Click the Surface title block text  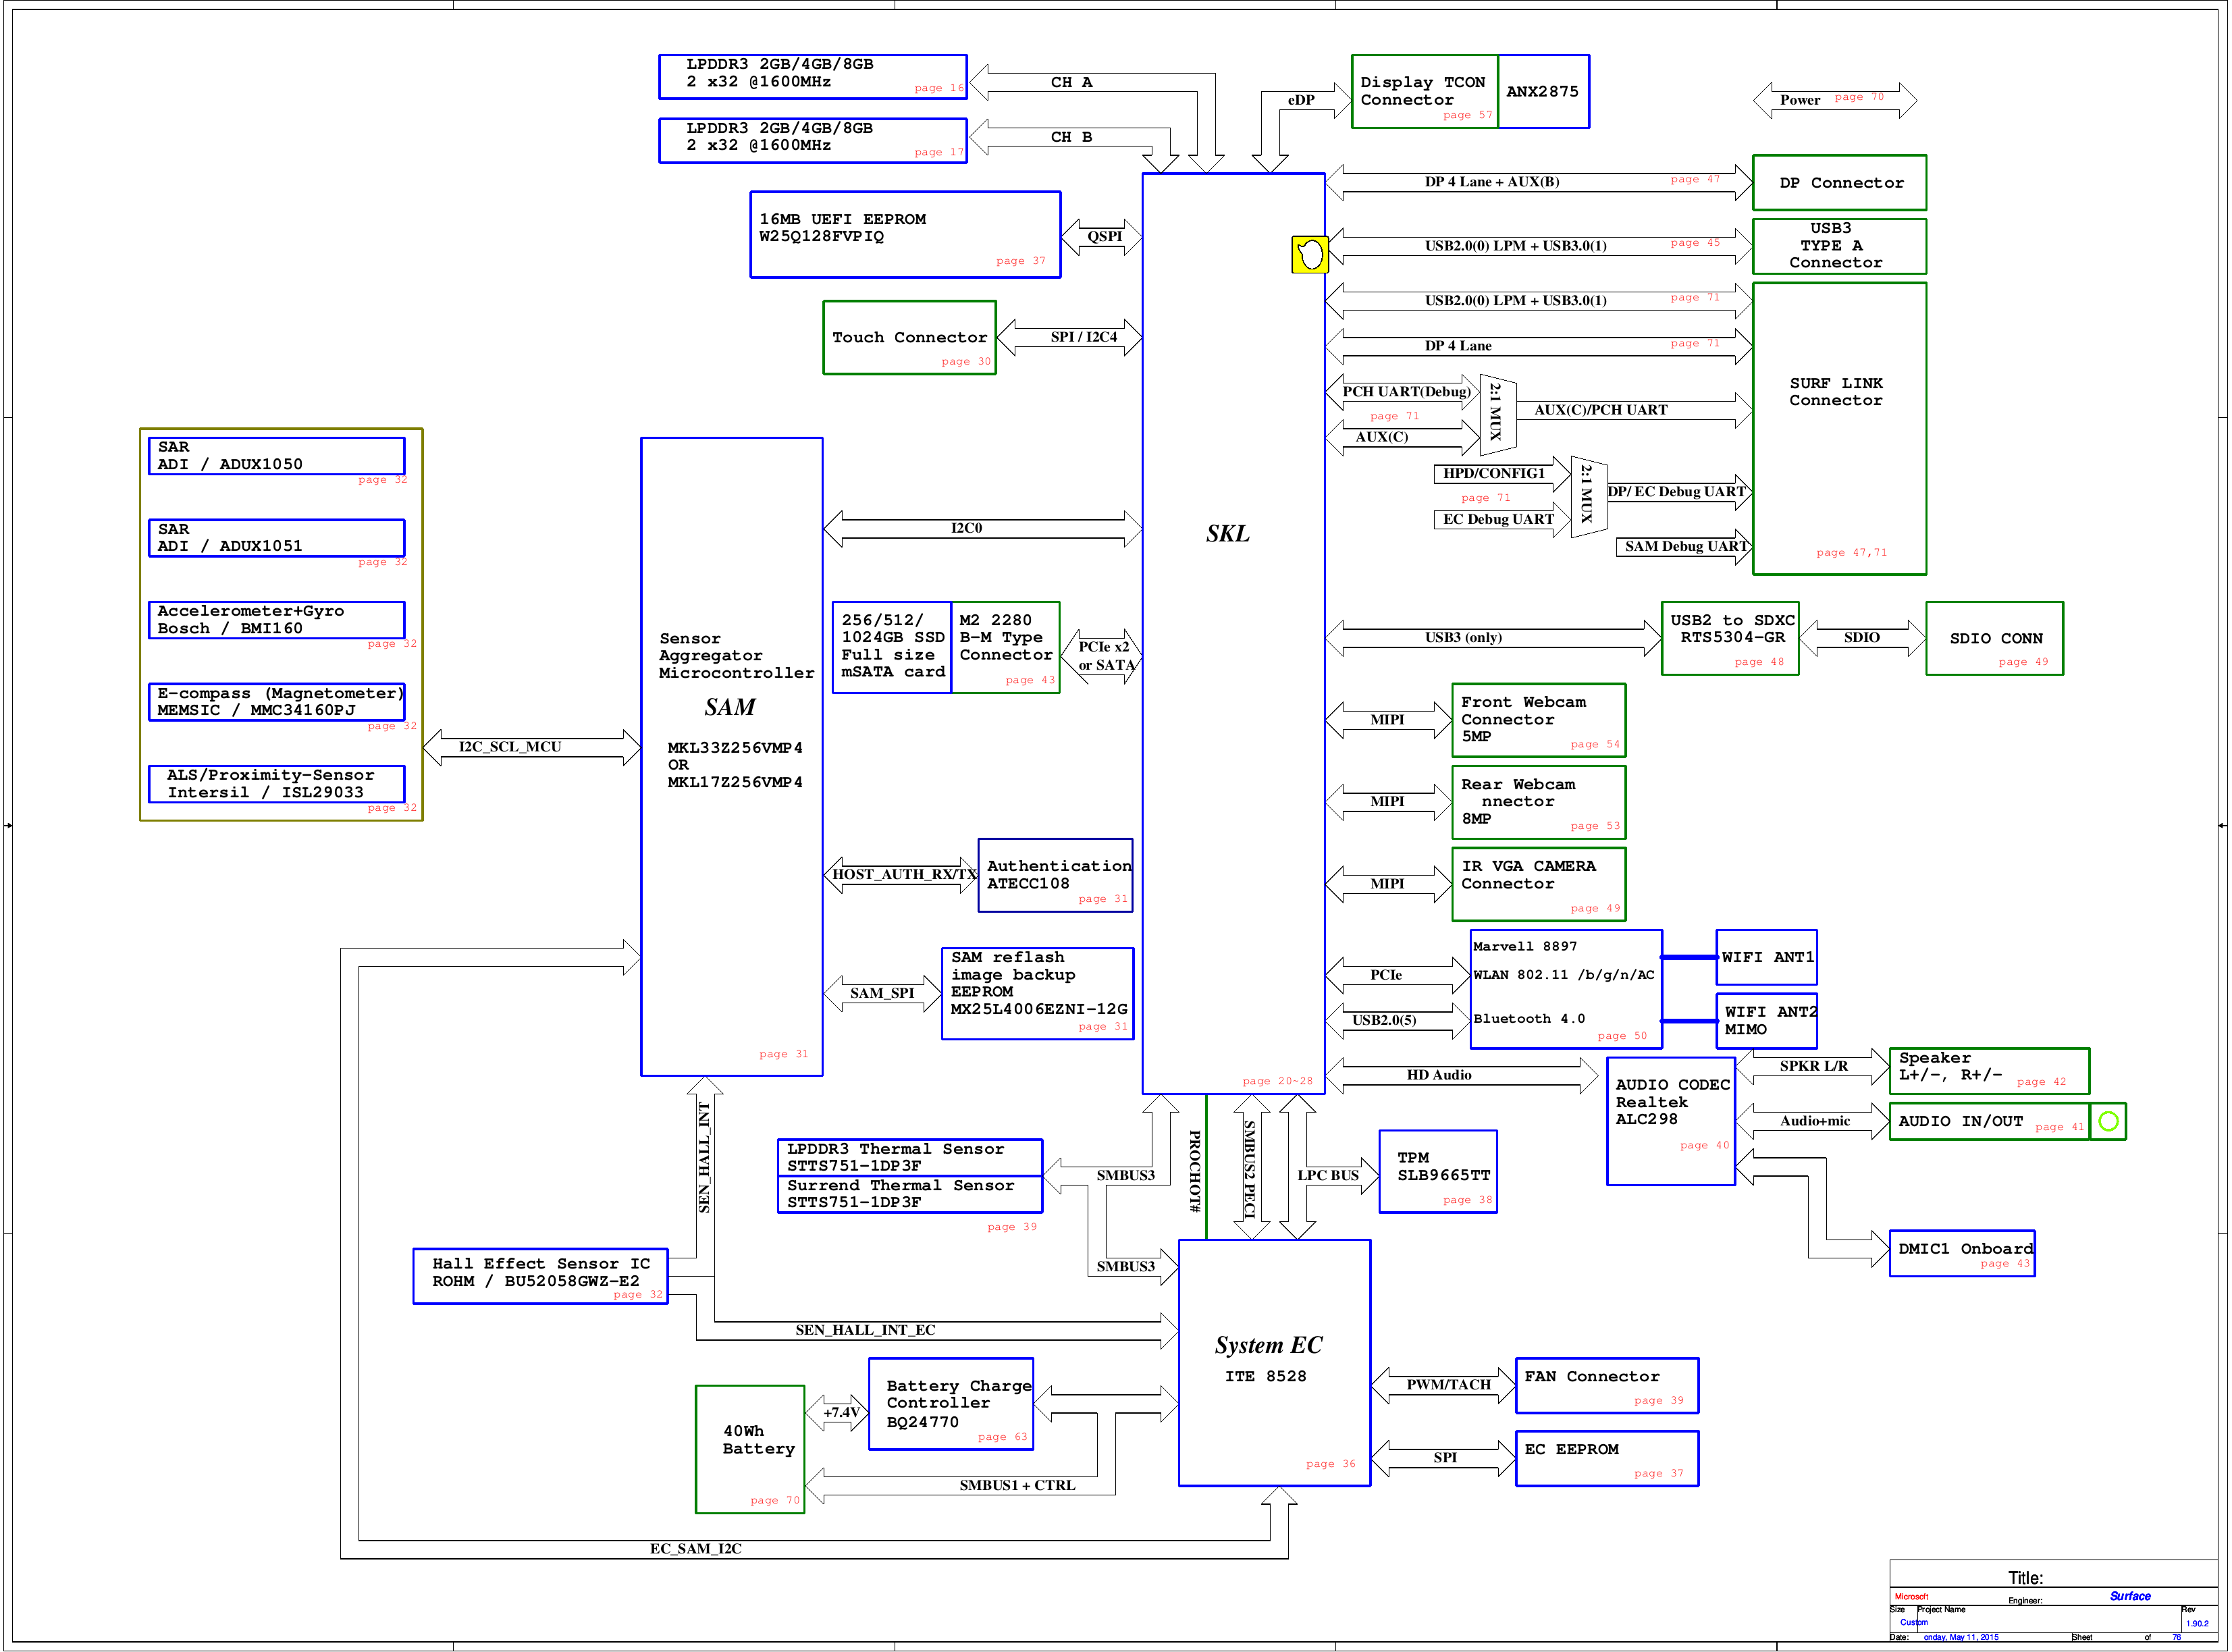2130,1597
